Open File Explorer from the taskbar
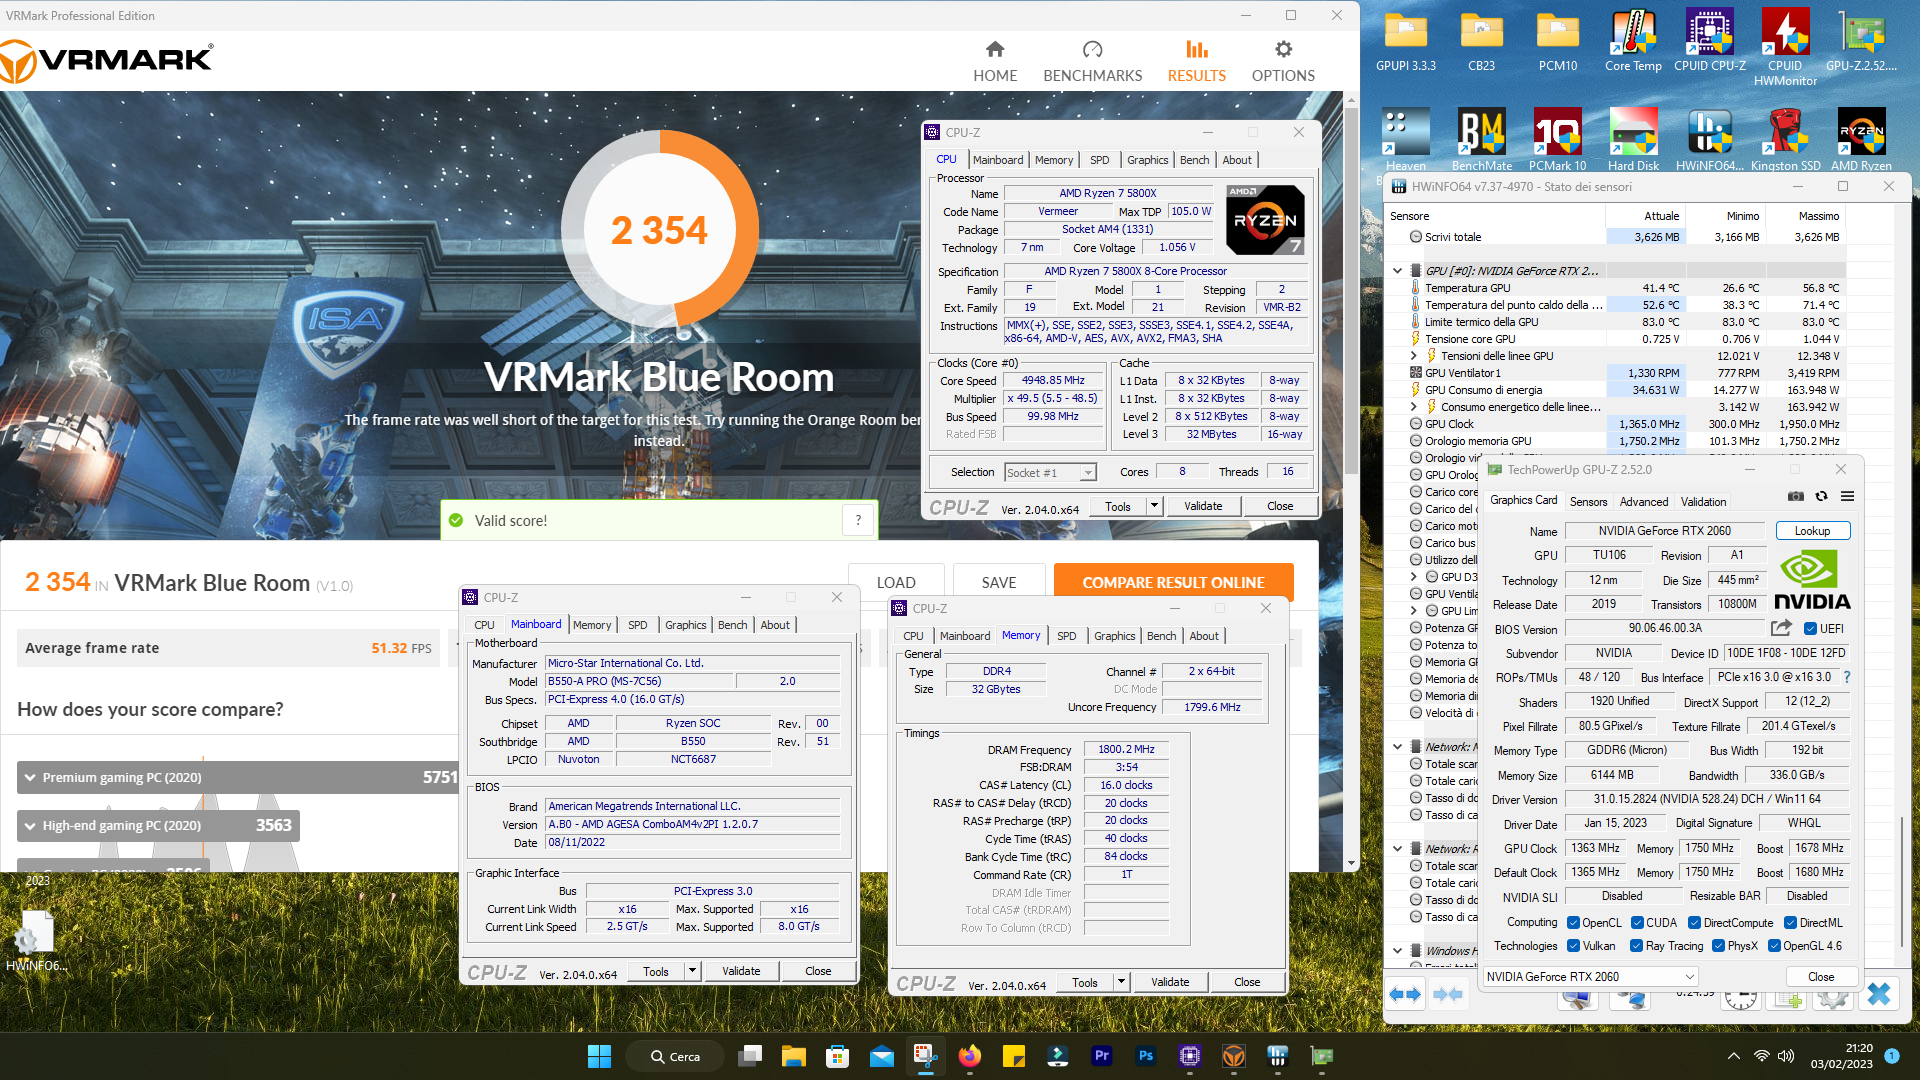The image size is (1920, 1080). (794, 1056)
